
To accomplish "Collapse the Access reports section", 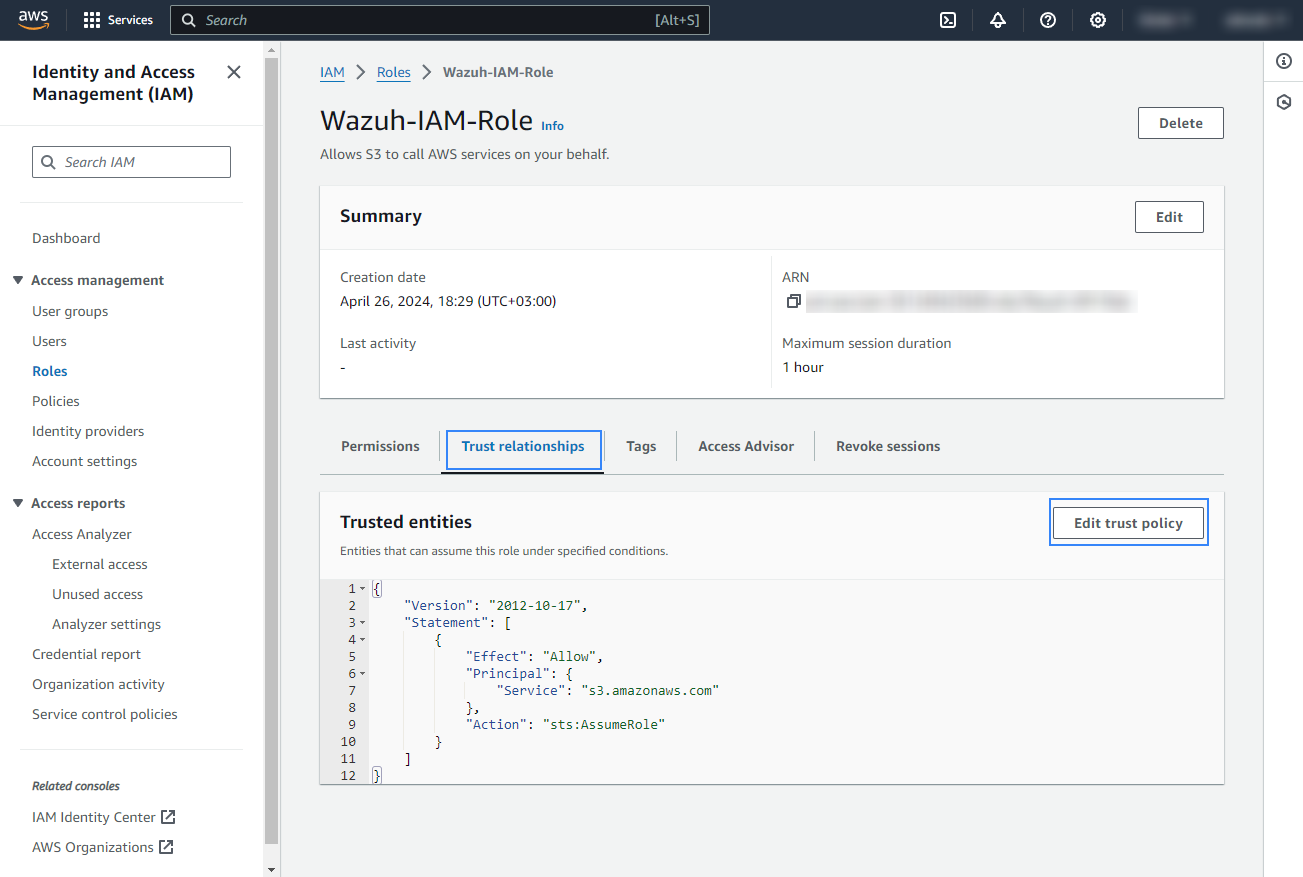I will [18, 503].
